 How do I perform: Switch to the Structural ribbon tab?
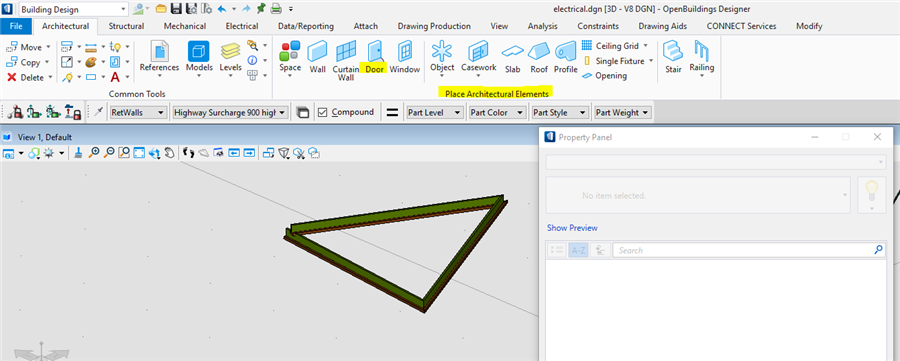[126, 26]
